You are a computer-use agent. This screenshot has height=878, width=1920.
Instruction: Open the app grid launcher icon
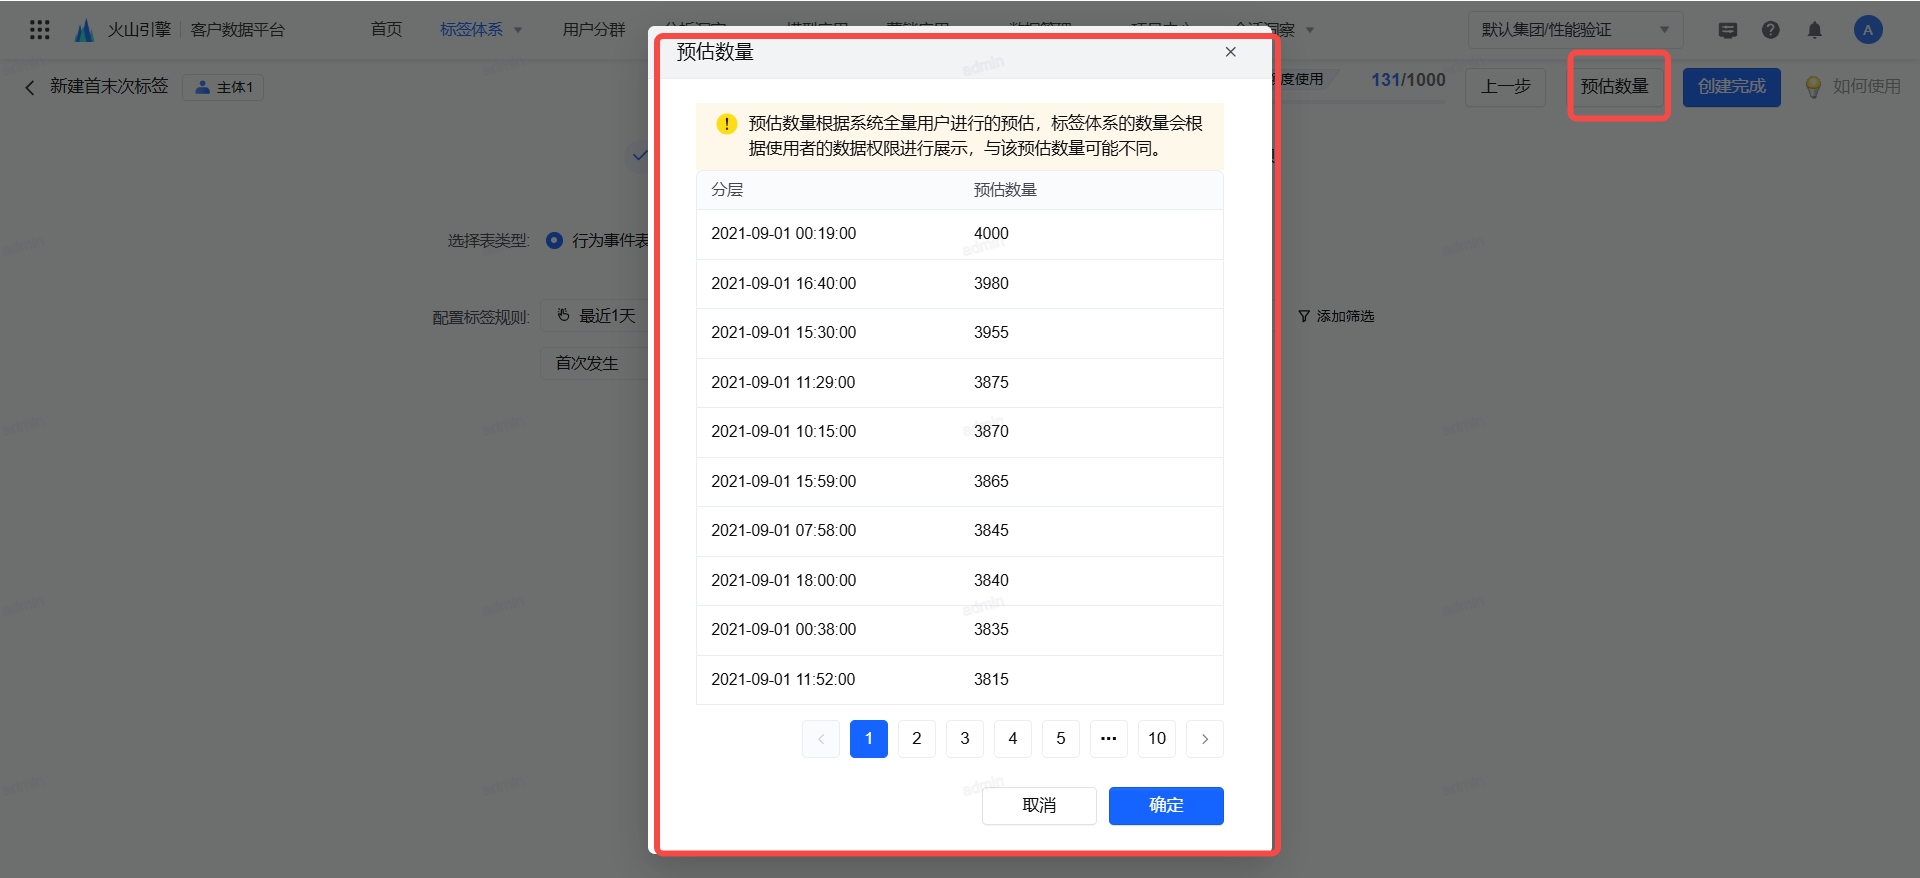click(40, 30)
